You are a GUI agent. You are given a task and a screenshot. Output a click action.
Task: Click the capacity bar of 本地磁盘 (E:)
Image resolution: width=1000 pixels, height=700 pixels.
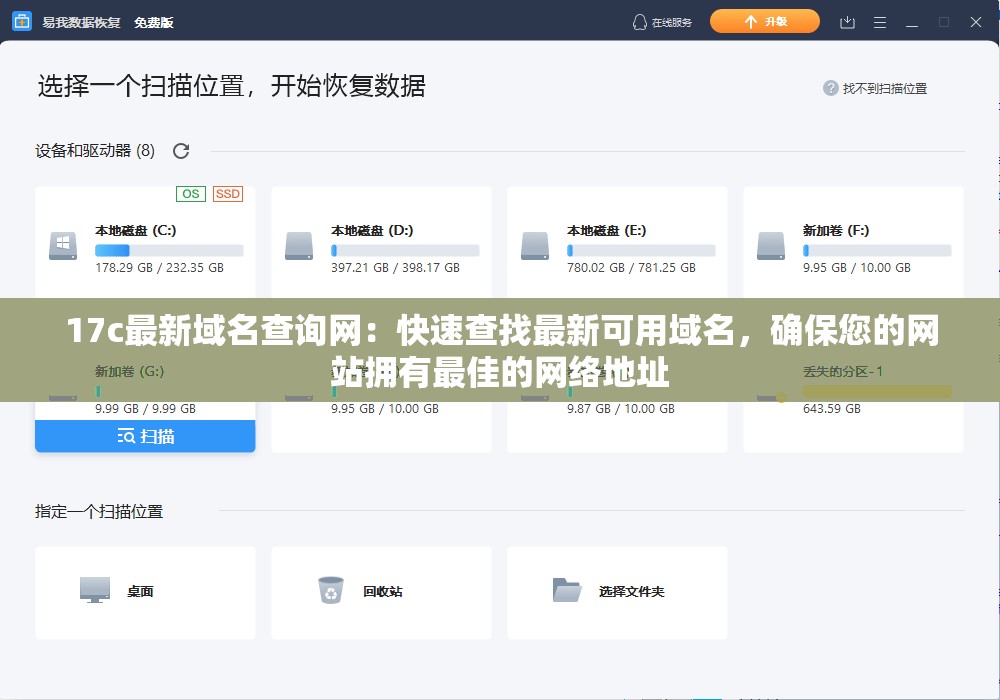641,250
